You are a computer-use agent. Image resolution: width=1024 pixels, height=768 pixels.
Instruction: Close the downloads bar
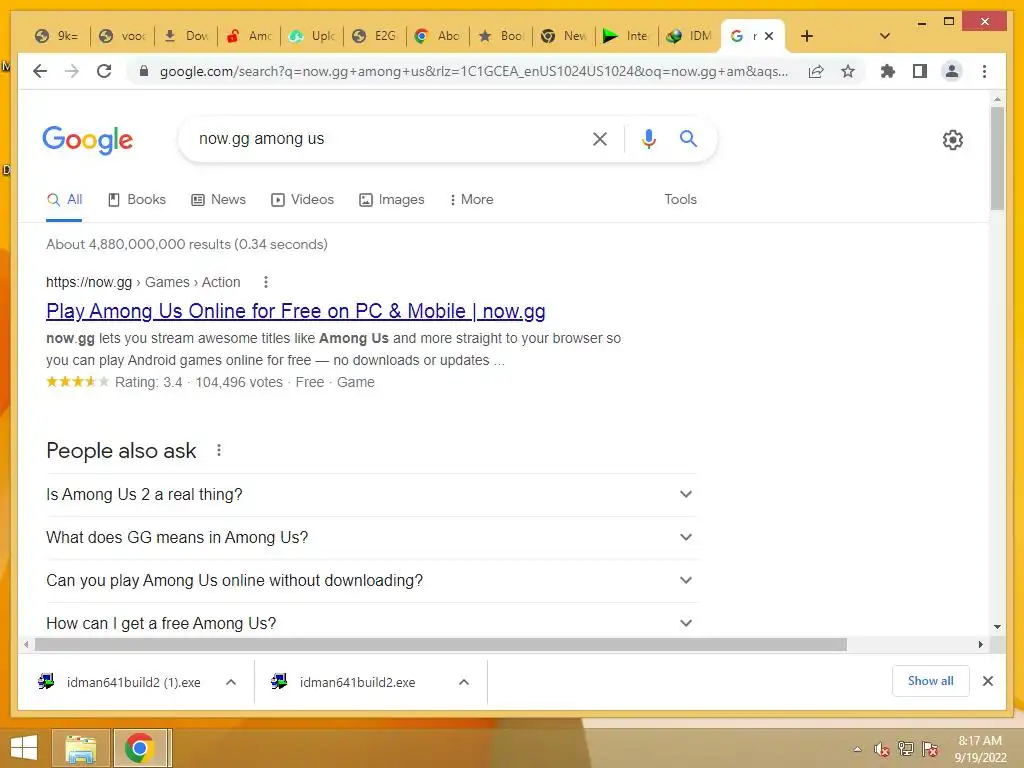(x=987, y=681)
